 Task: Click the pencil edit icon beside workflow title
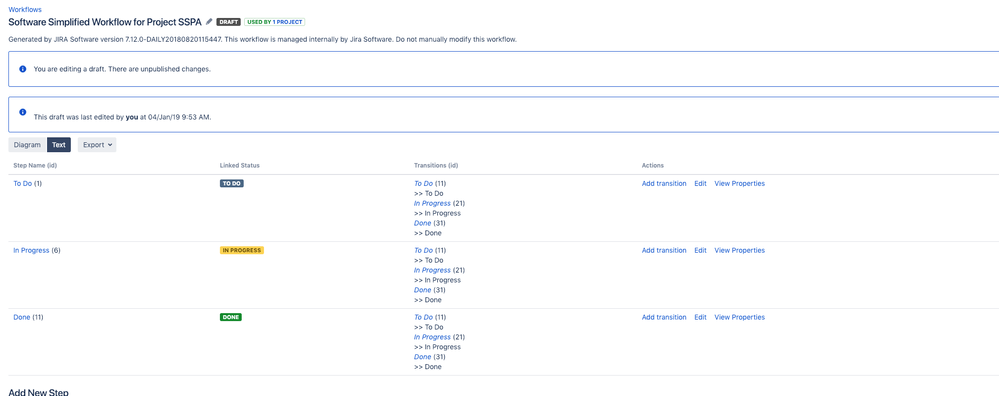point(209,22)
